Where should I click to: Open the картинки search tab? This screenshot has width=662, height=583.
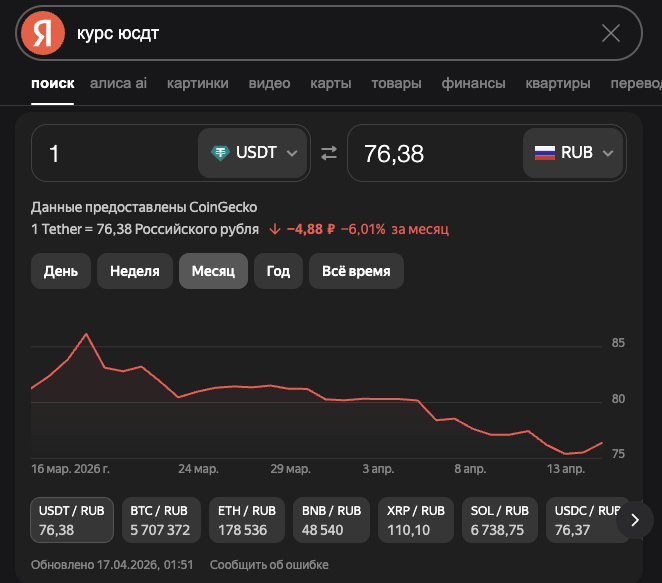(197, 83)
